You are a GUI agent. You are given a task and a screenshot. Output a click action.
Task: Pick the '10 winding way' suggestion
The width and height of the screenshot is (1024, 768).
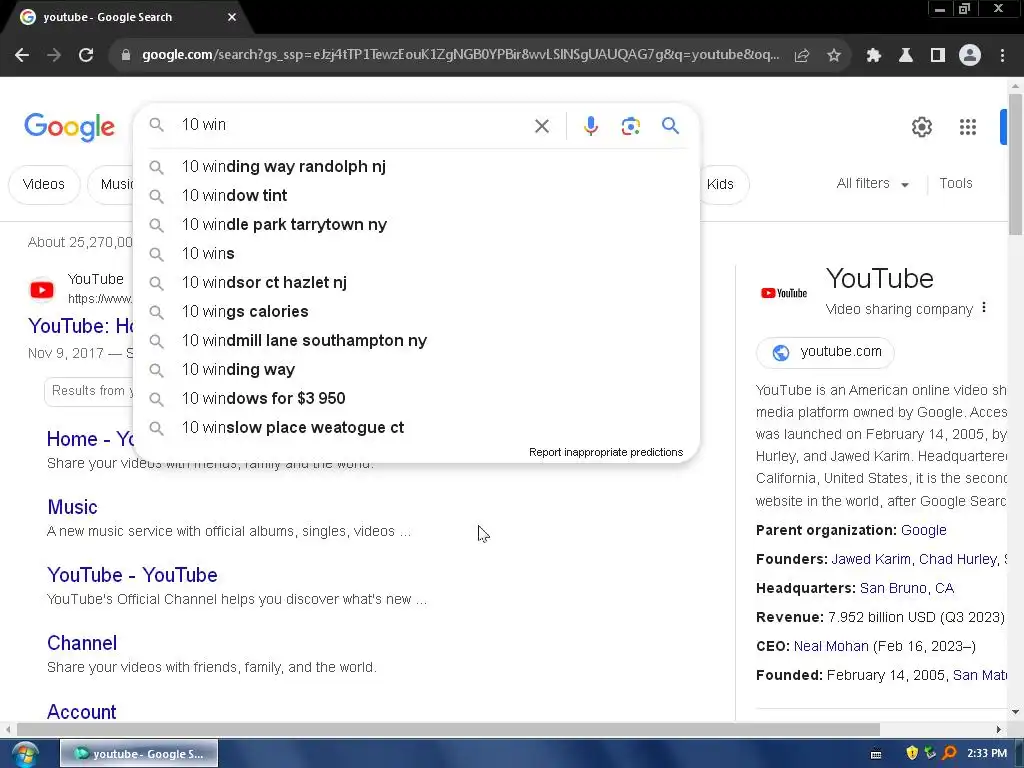(x=415, y=370)
